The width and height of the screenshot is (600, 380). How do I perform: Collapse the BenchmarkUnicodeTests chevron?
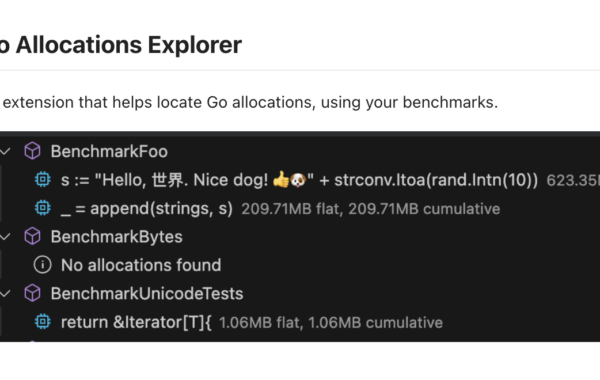(5, 294)
